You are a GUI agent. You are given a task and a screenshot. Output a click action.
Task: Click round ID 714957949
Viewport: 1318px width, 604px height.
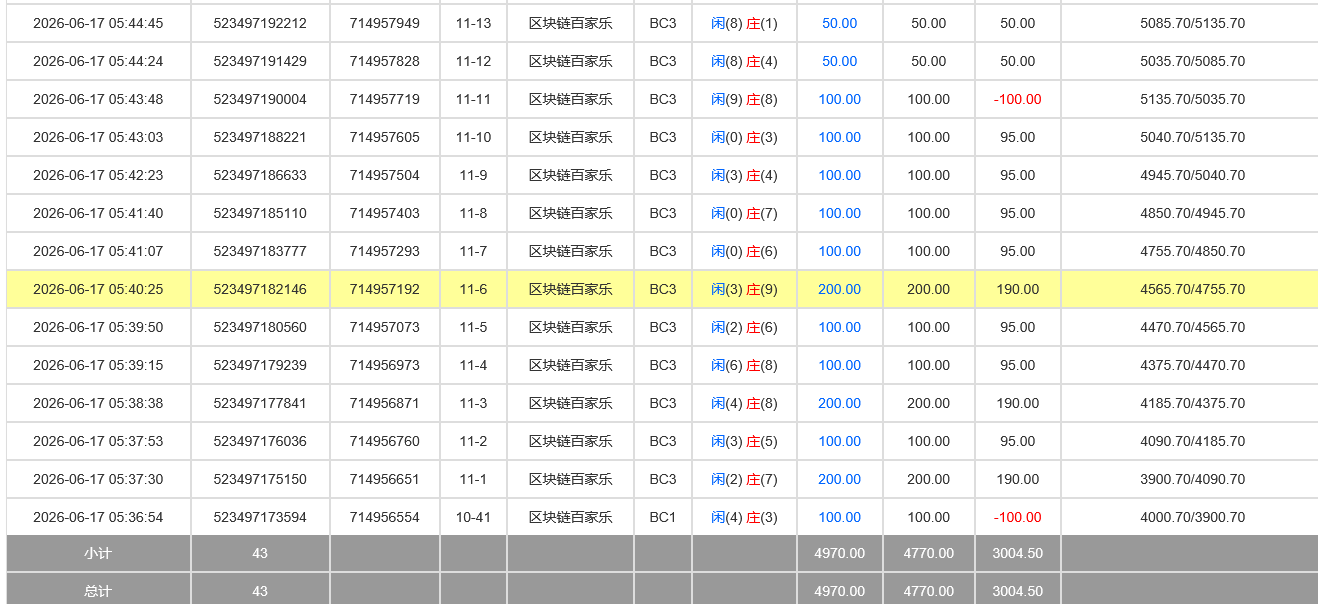tap(385, 23)
